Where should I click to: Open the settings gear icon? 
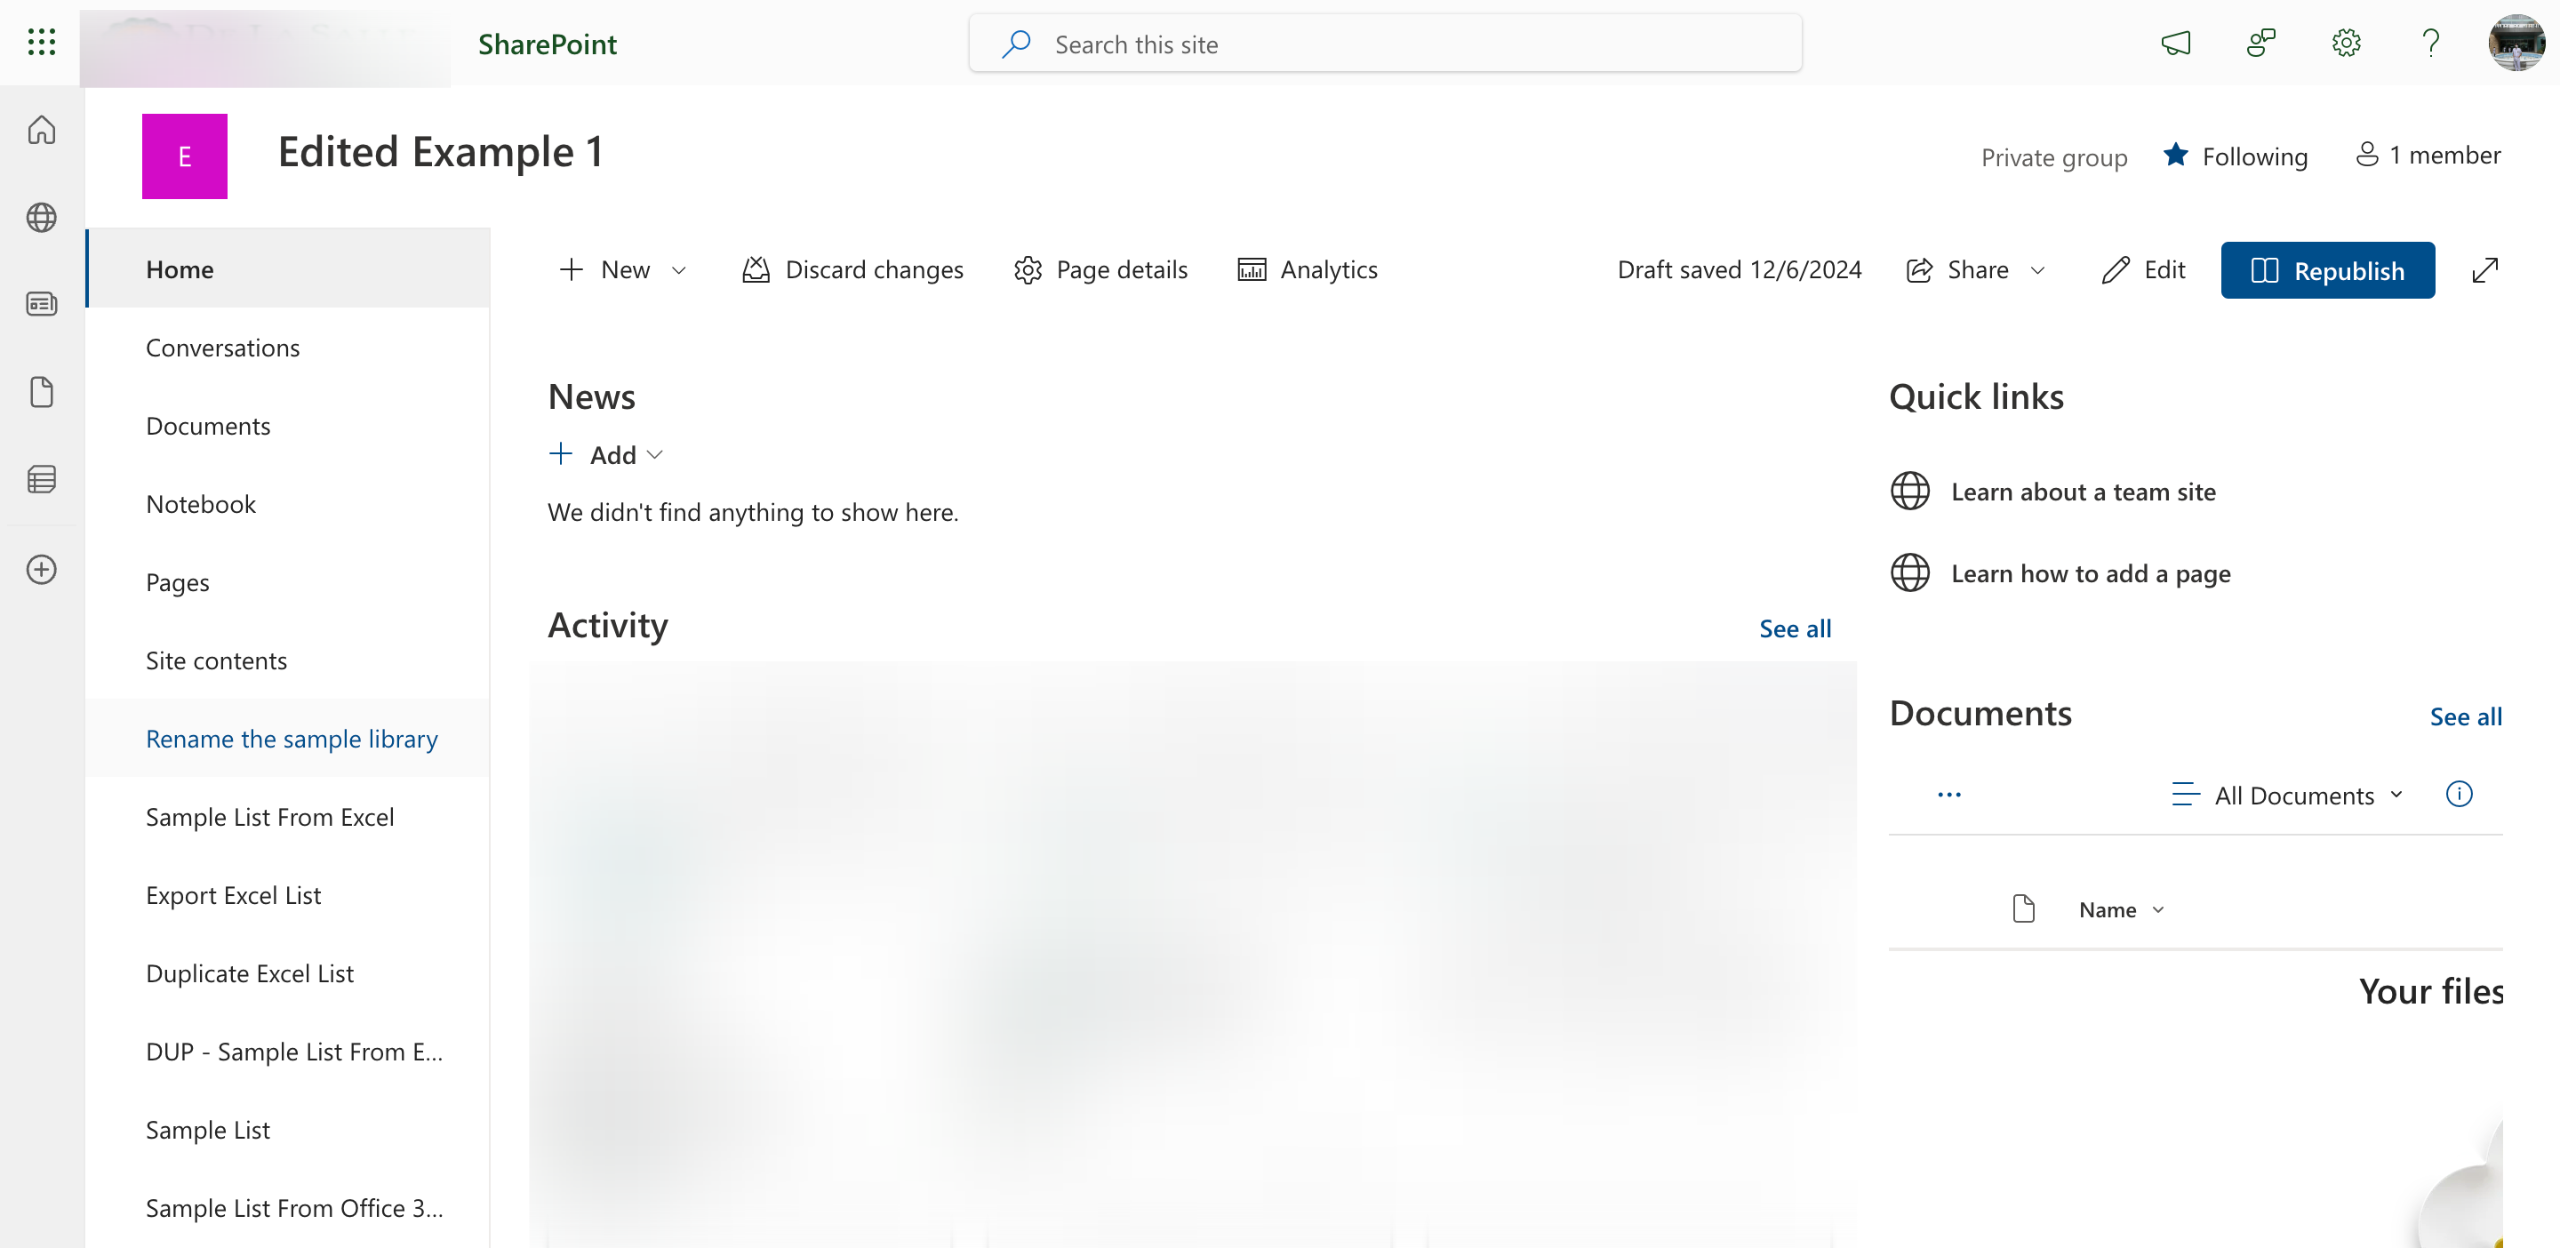point(2346,43)
